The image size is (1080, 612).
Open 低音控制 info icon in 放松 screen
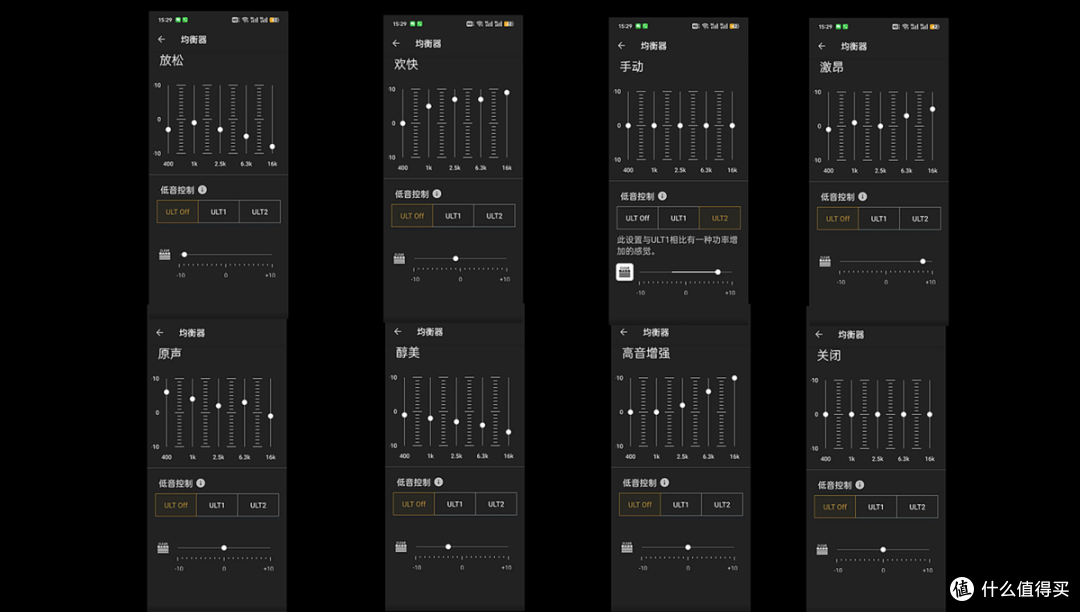(202, 190)
